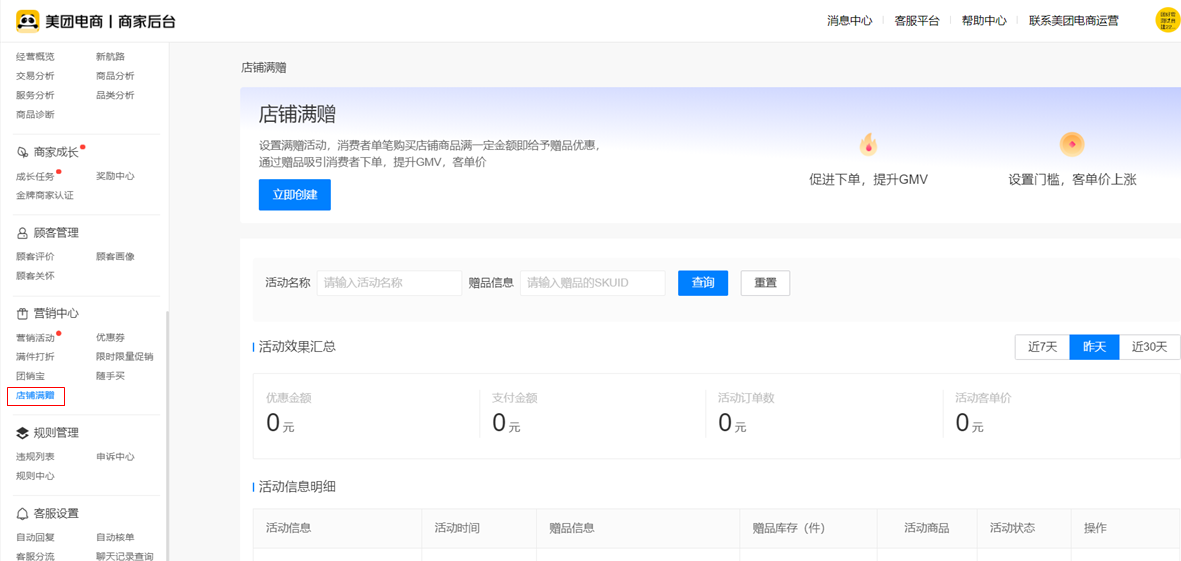Show the 近30天 activity statistics

[1149, 347]
